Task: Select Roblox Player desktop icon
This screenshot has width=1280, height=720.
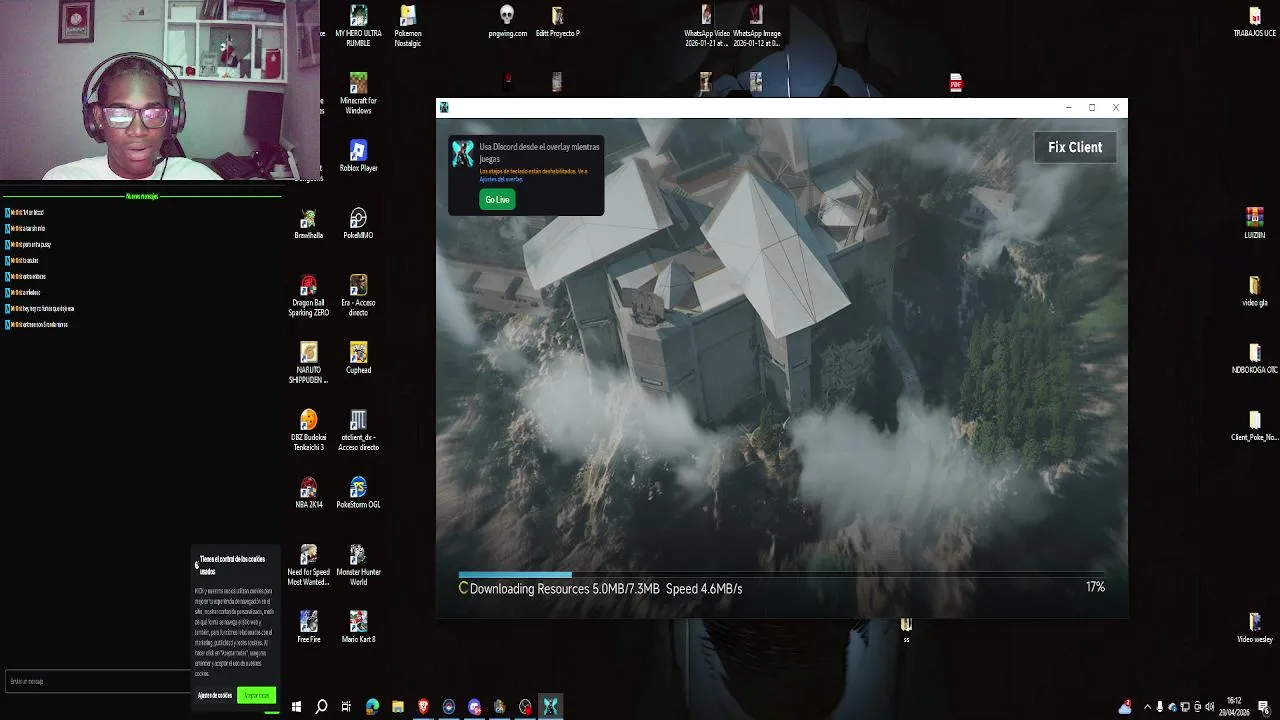Action: [358, 156]
